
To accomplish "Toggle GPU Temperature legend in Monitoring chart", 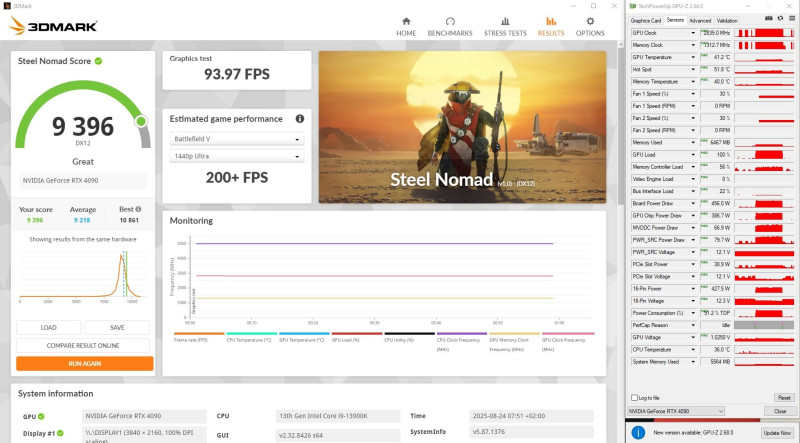I will point(304,337).
